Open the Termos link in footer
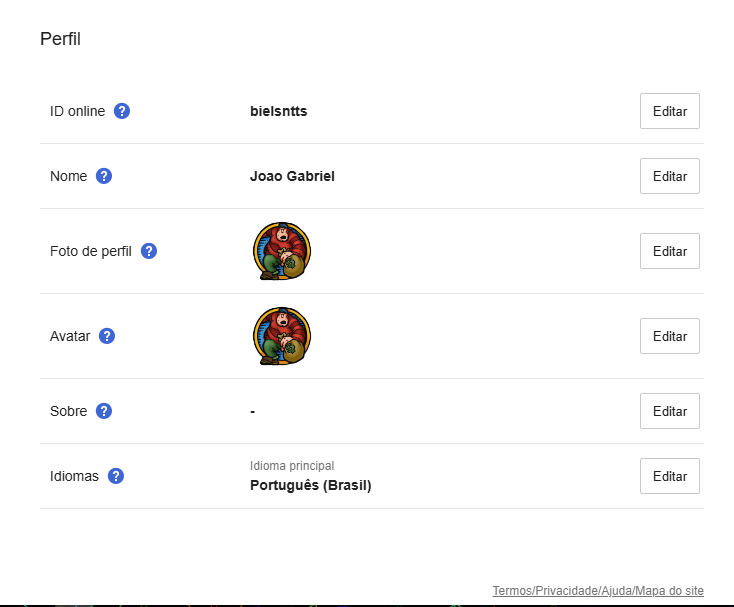Viewport: 734px width, 607px height. (x=511, y=591)
